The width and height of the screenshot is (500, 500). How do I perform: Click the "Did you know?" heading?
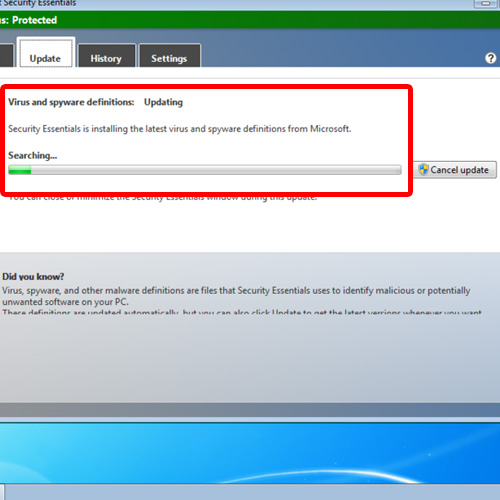[33, 276]
